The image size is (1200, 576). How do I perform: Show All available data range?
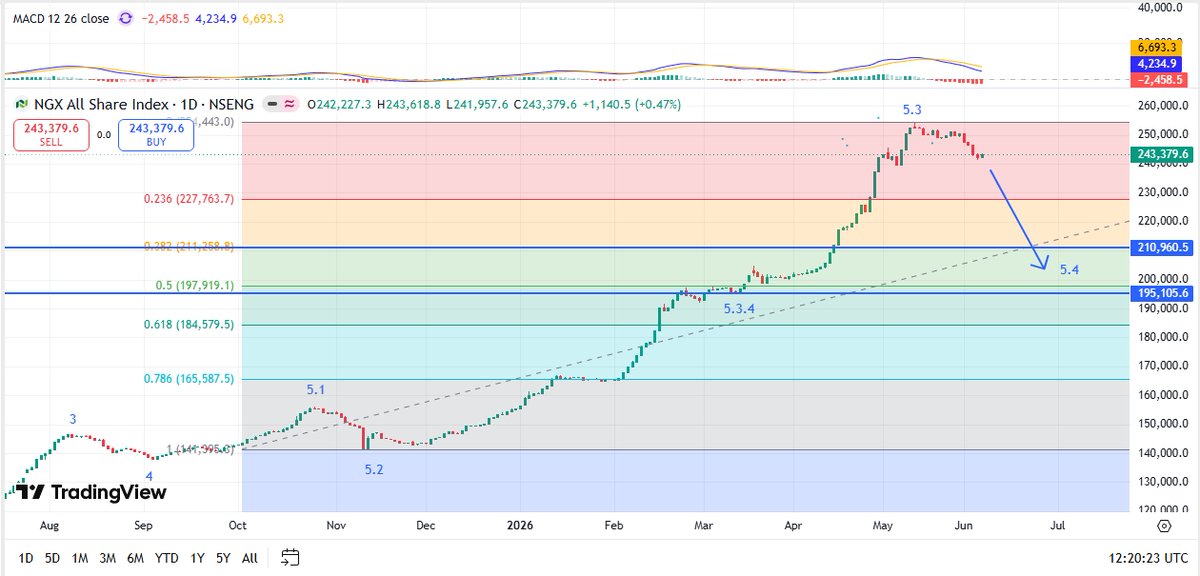click(250, 557)
